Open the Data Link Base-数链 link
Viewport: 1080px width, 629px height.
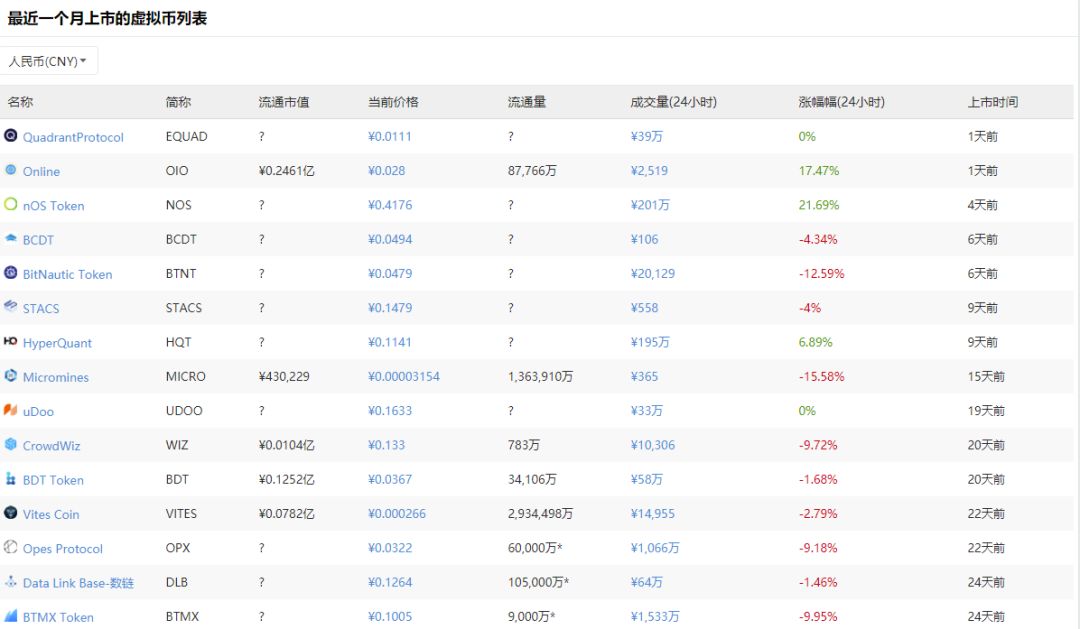point(78,583)
